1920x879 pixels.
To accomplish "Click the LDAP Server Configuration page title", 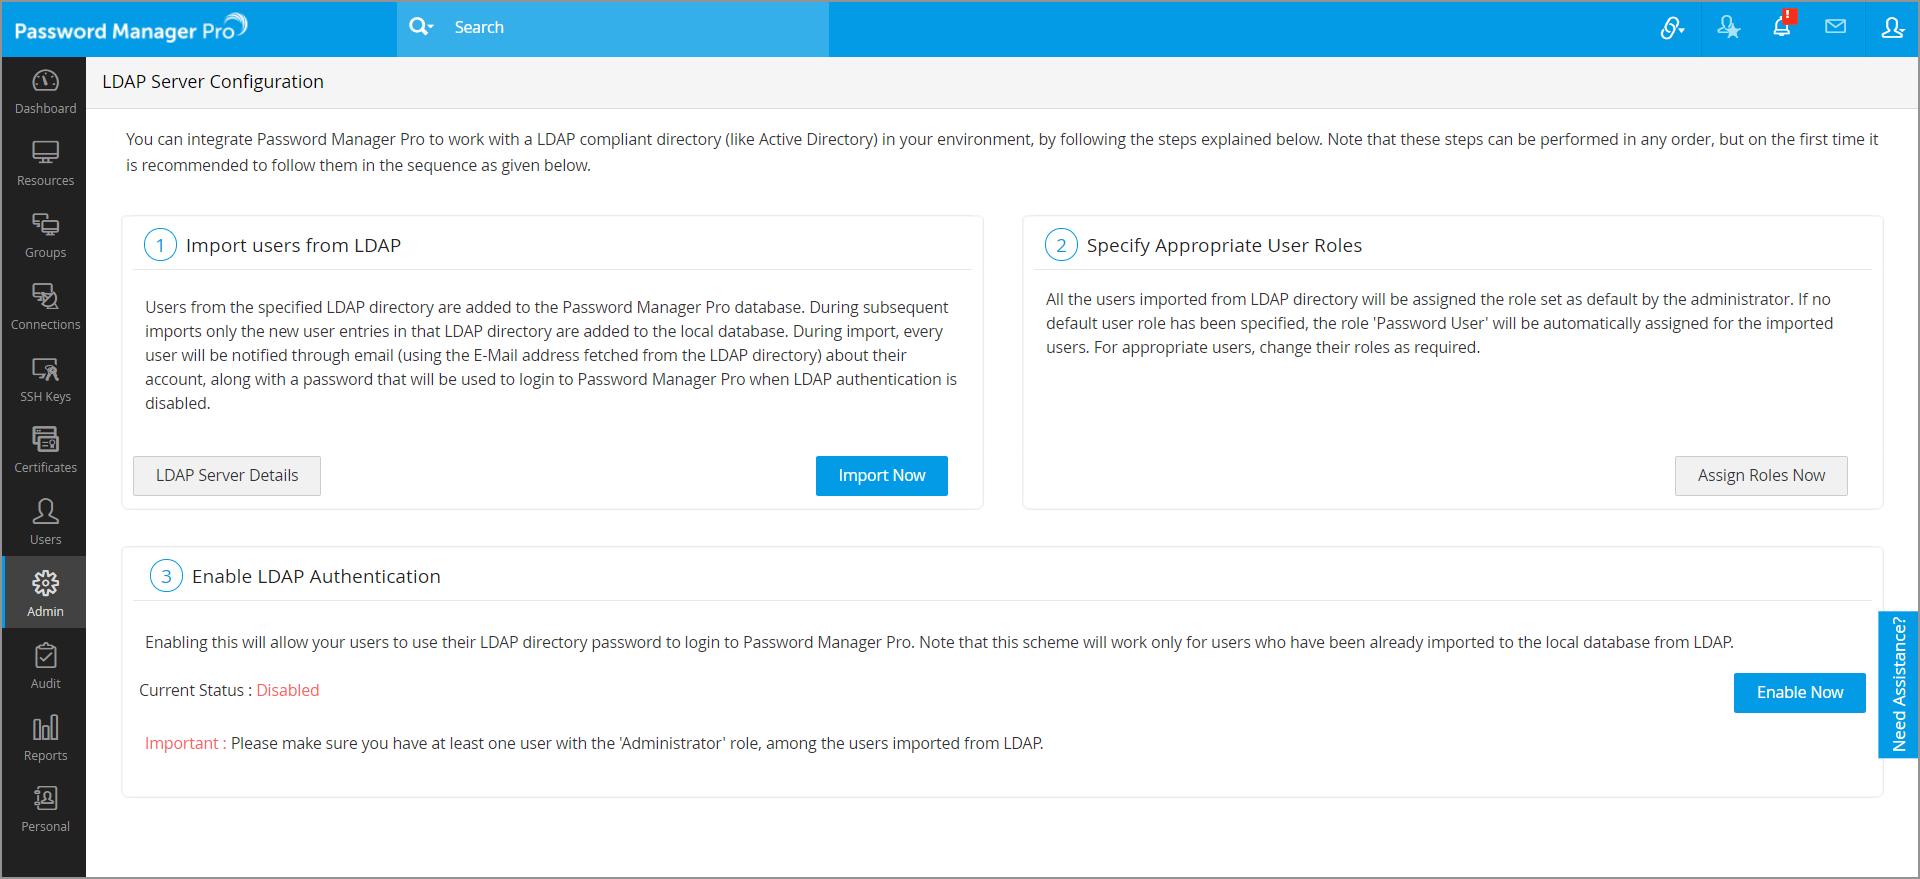I will coord(213,82).
